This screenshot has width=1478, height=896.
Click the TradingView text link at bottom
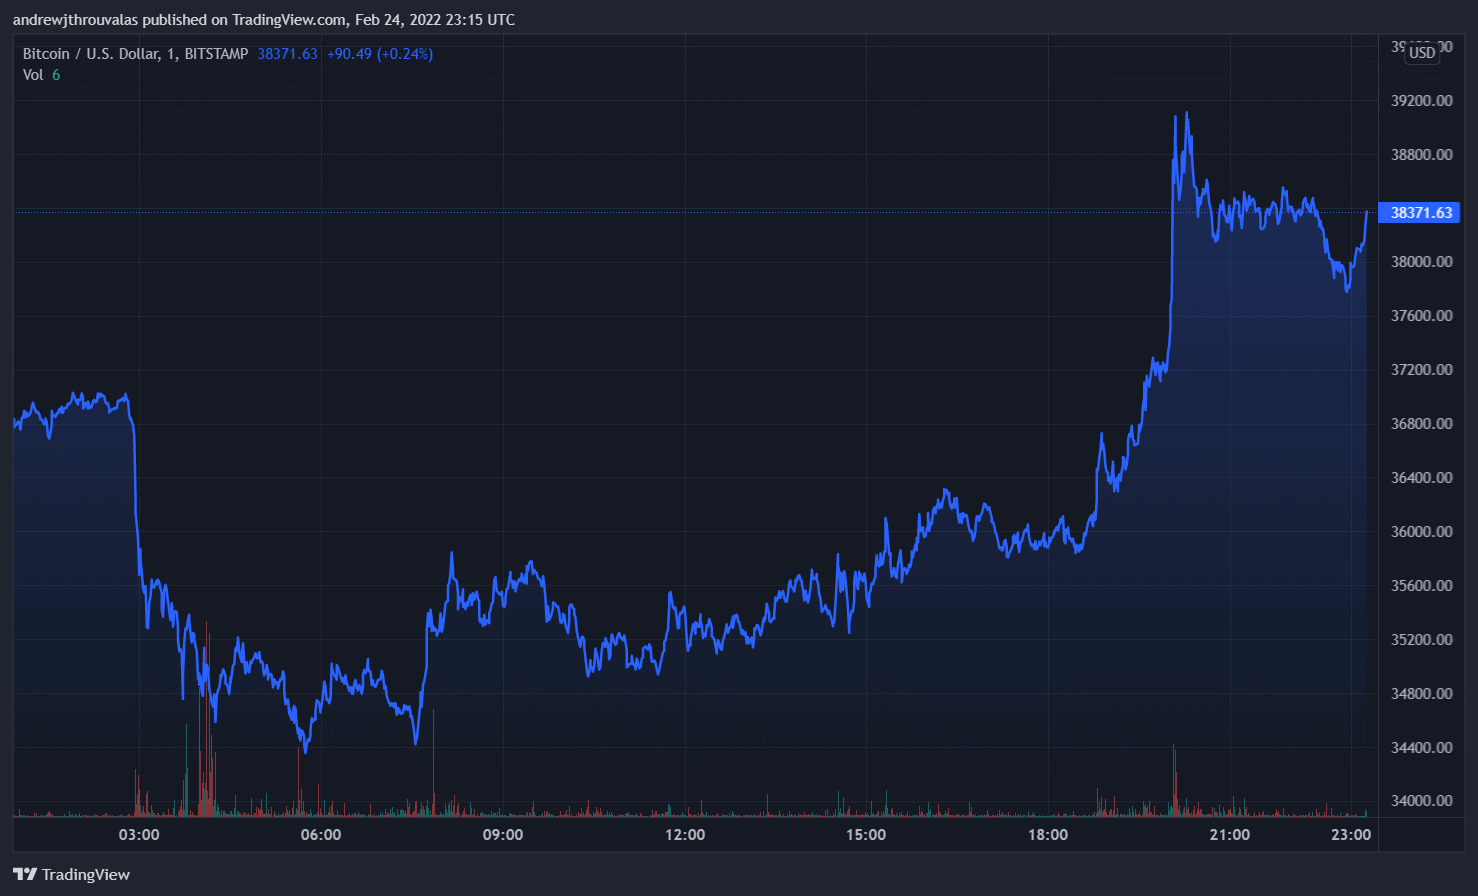(85, 874)
